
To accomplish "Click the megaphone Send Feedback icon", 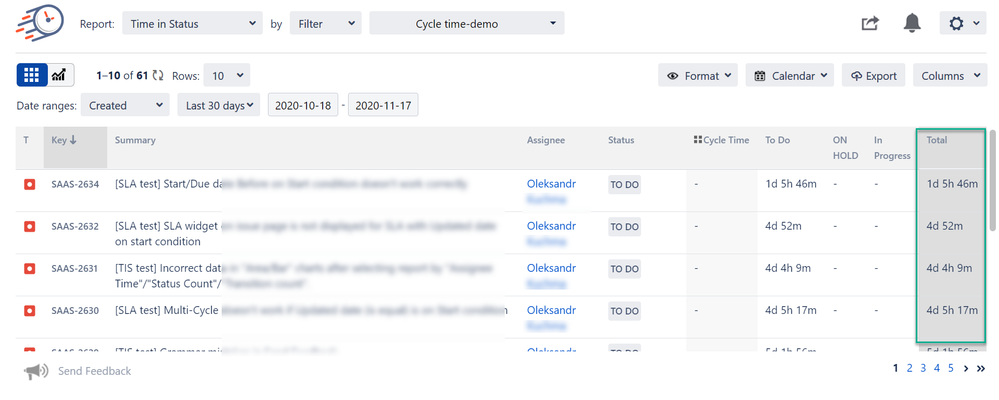I will click(36, 371).
